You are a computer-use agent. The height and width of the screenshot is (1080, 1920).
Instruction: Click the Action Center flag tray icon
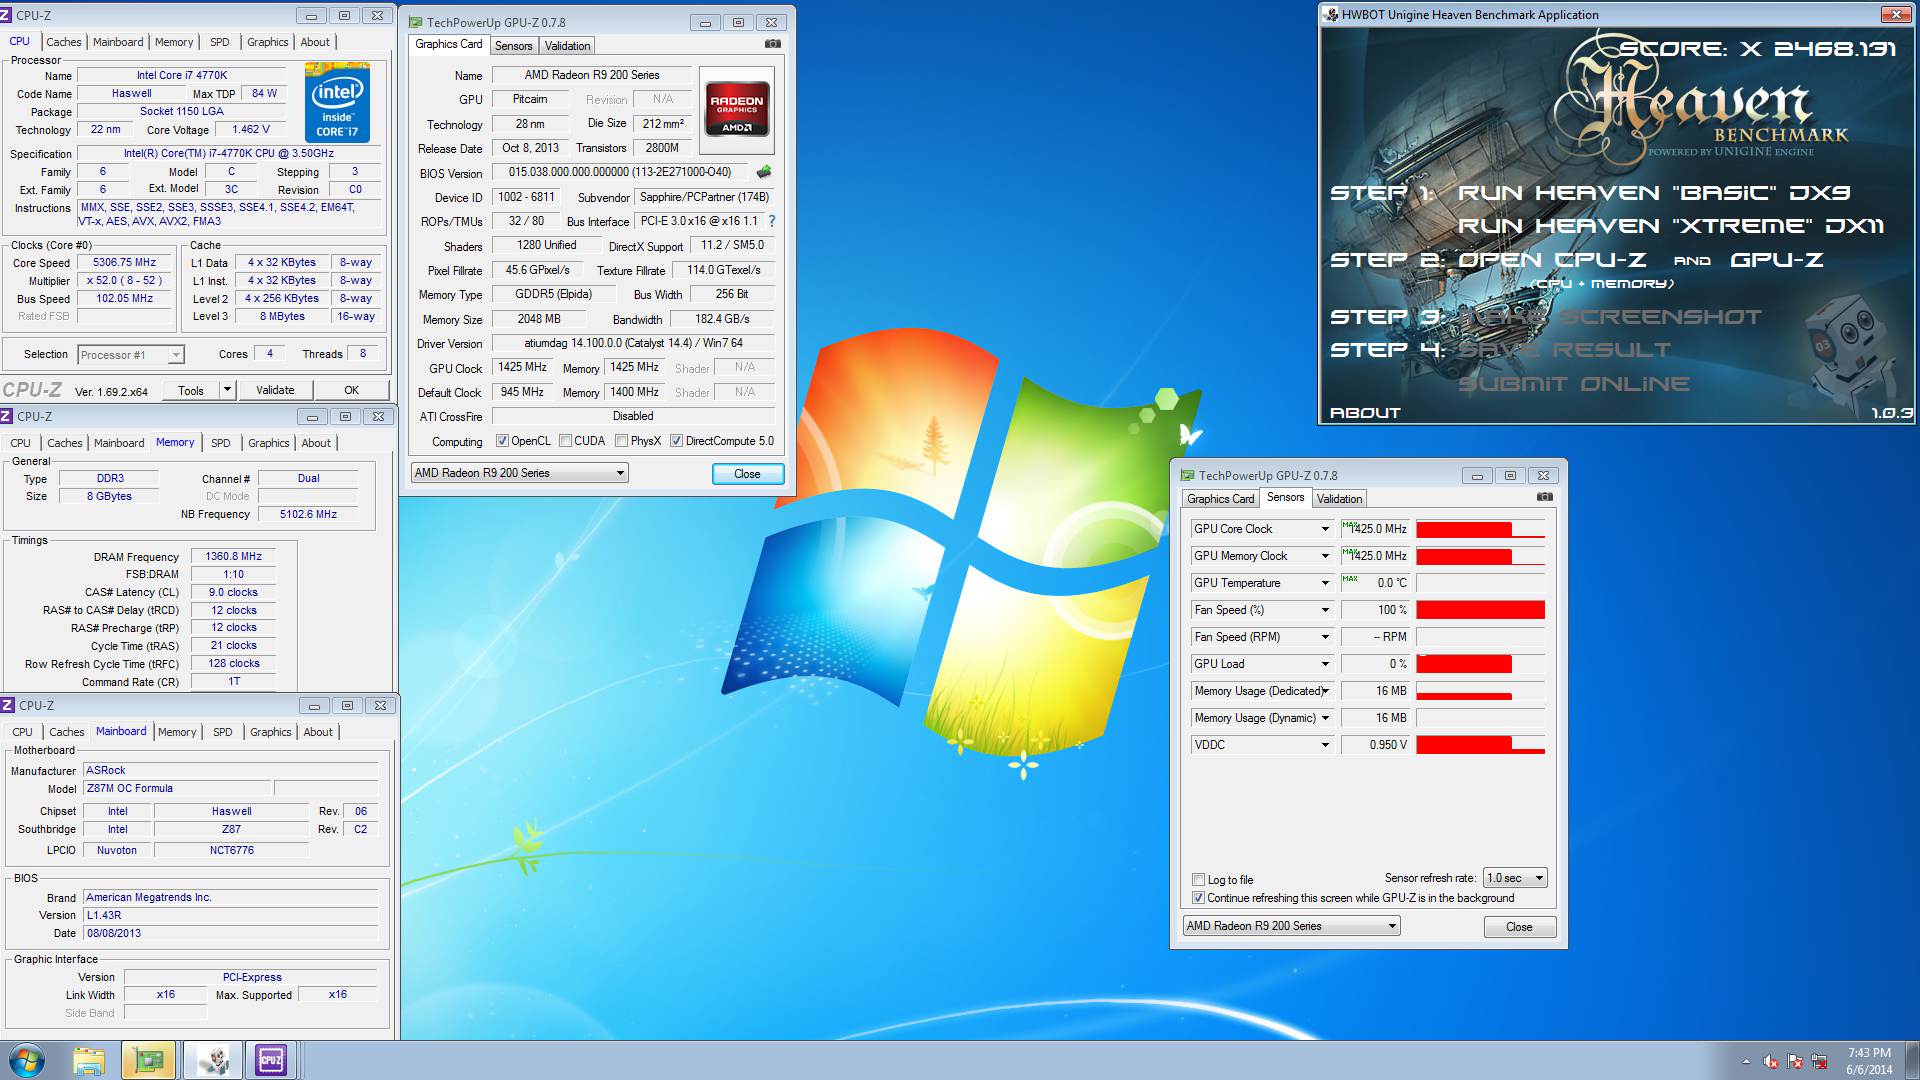1796,1061
